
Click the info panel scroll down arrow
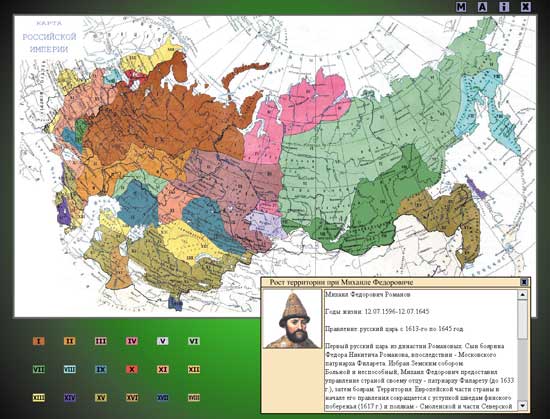pyautogui.click(x=523, y=406)
